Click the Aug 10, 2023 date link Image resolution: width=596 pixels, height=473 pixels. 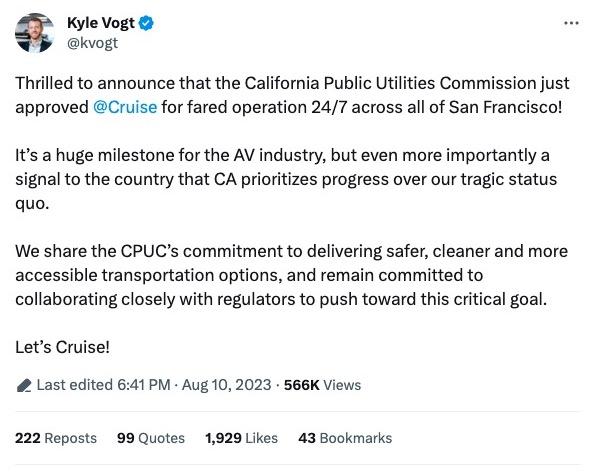click(227, 385)
